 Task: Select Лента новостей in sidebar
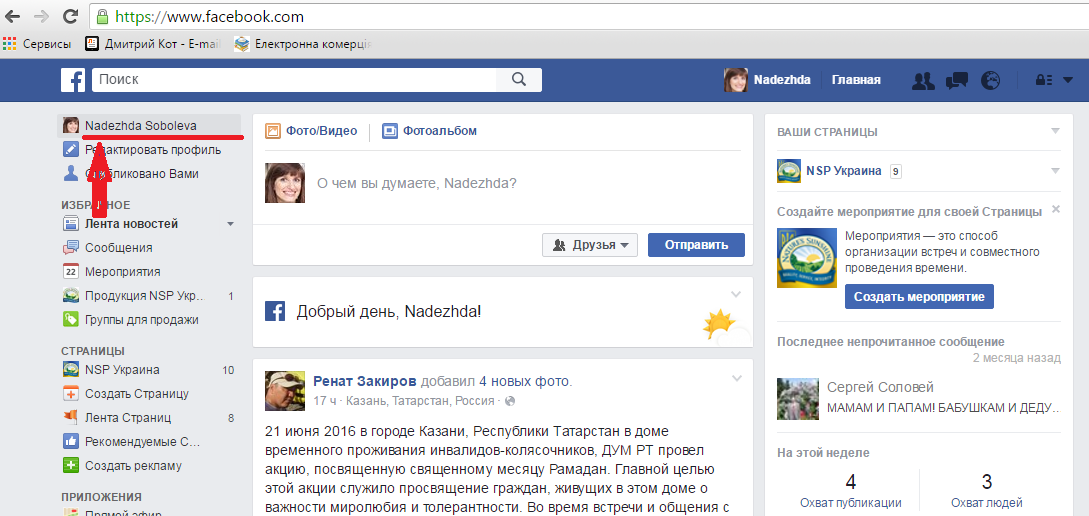coord(131,224)
